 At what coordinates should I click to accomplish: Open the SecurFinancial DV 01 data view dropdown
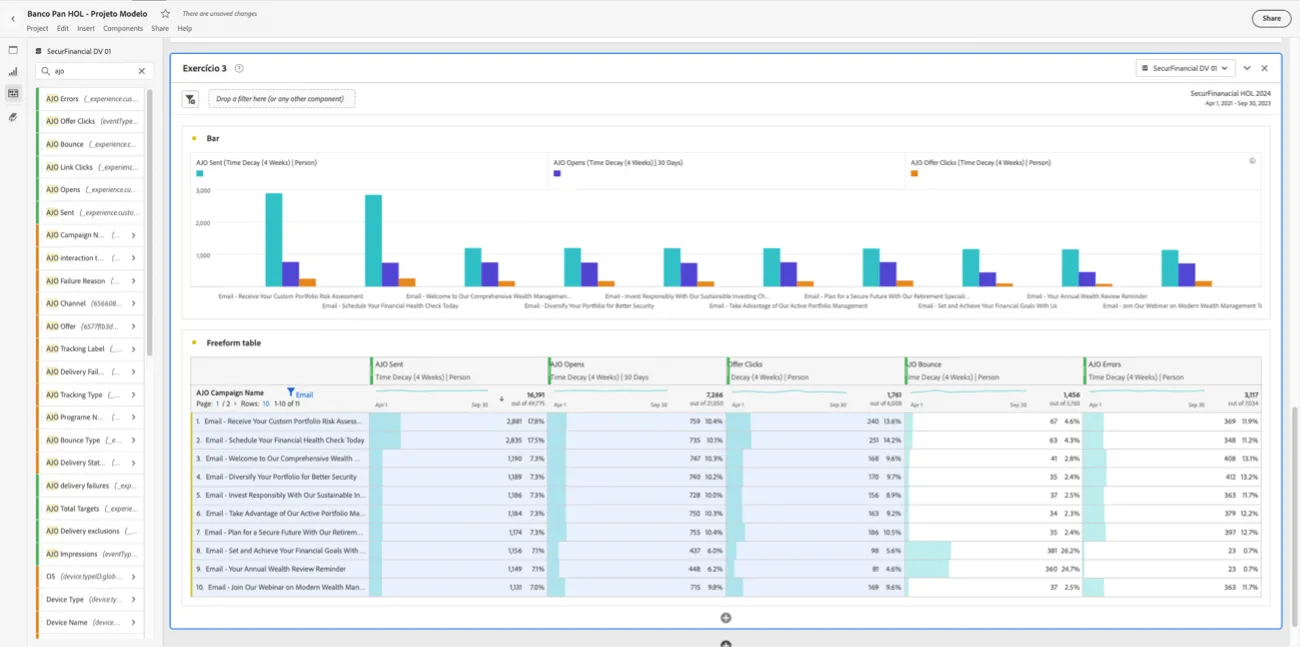[x=1186, y=68]
